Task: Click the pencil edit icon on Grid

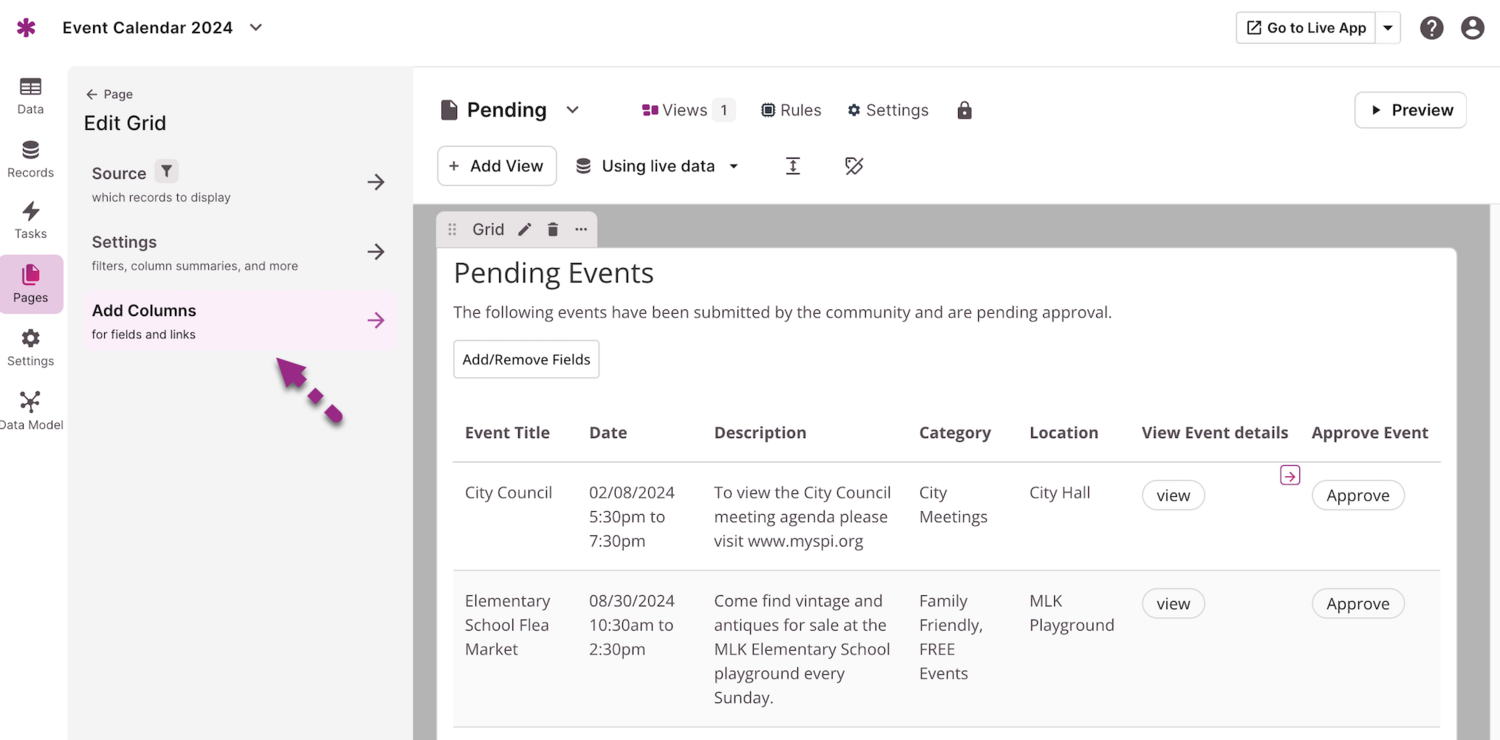Action: (x=524, y=230)
